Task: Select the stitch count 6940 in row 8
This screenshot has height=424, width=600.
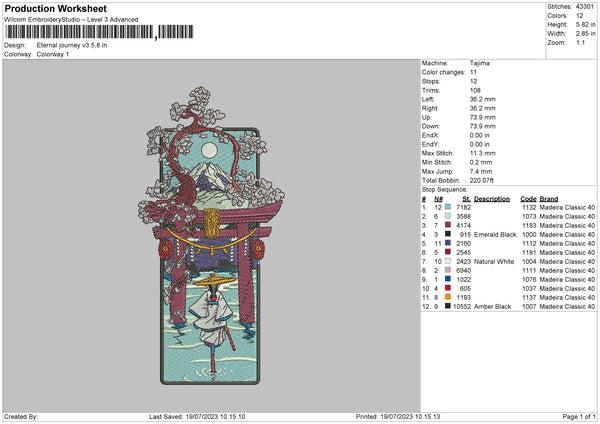Action: click(x=463, y=271)
